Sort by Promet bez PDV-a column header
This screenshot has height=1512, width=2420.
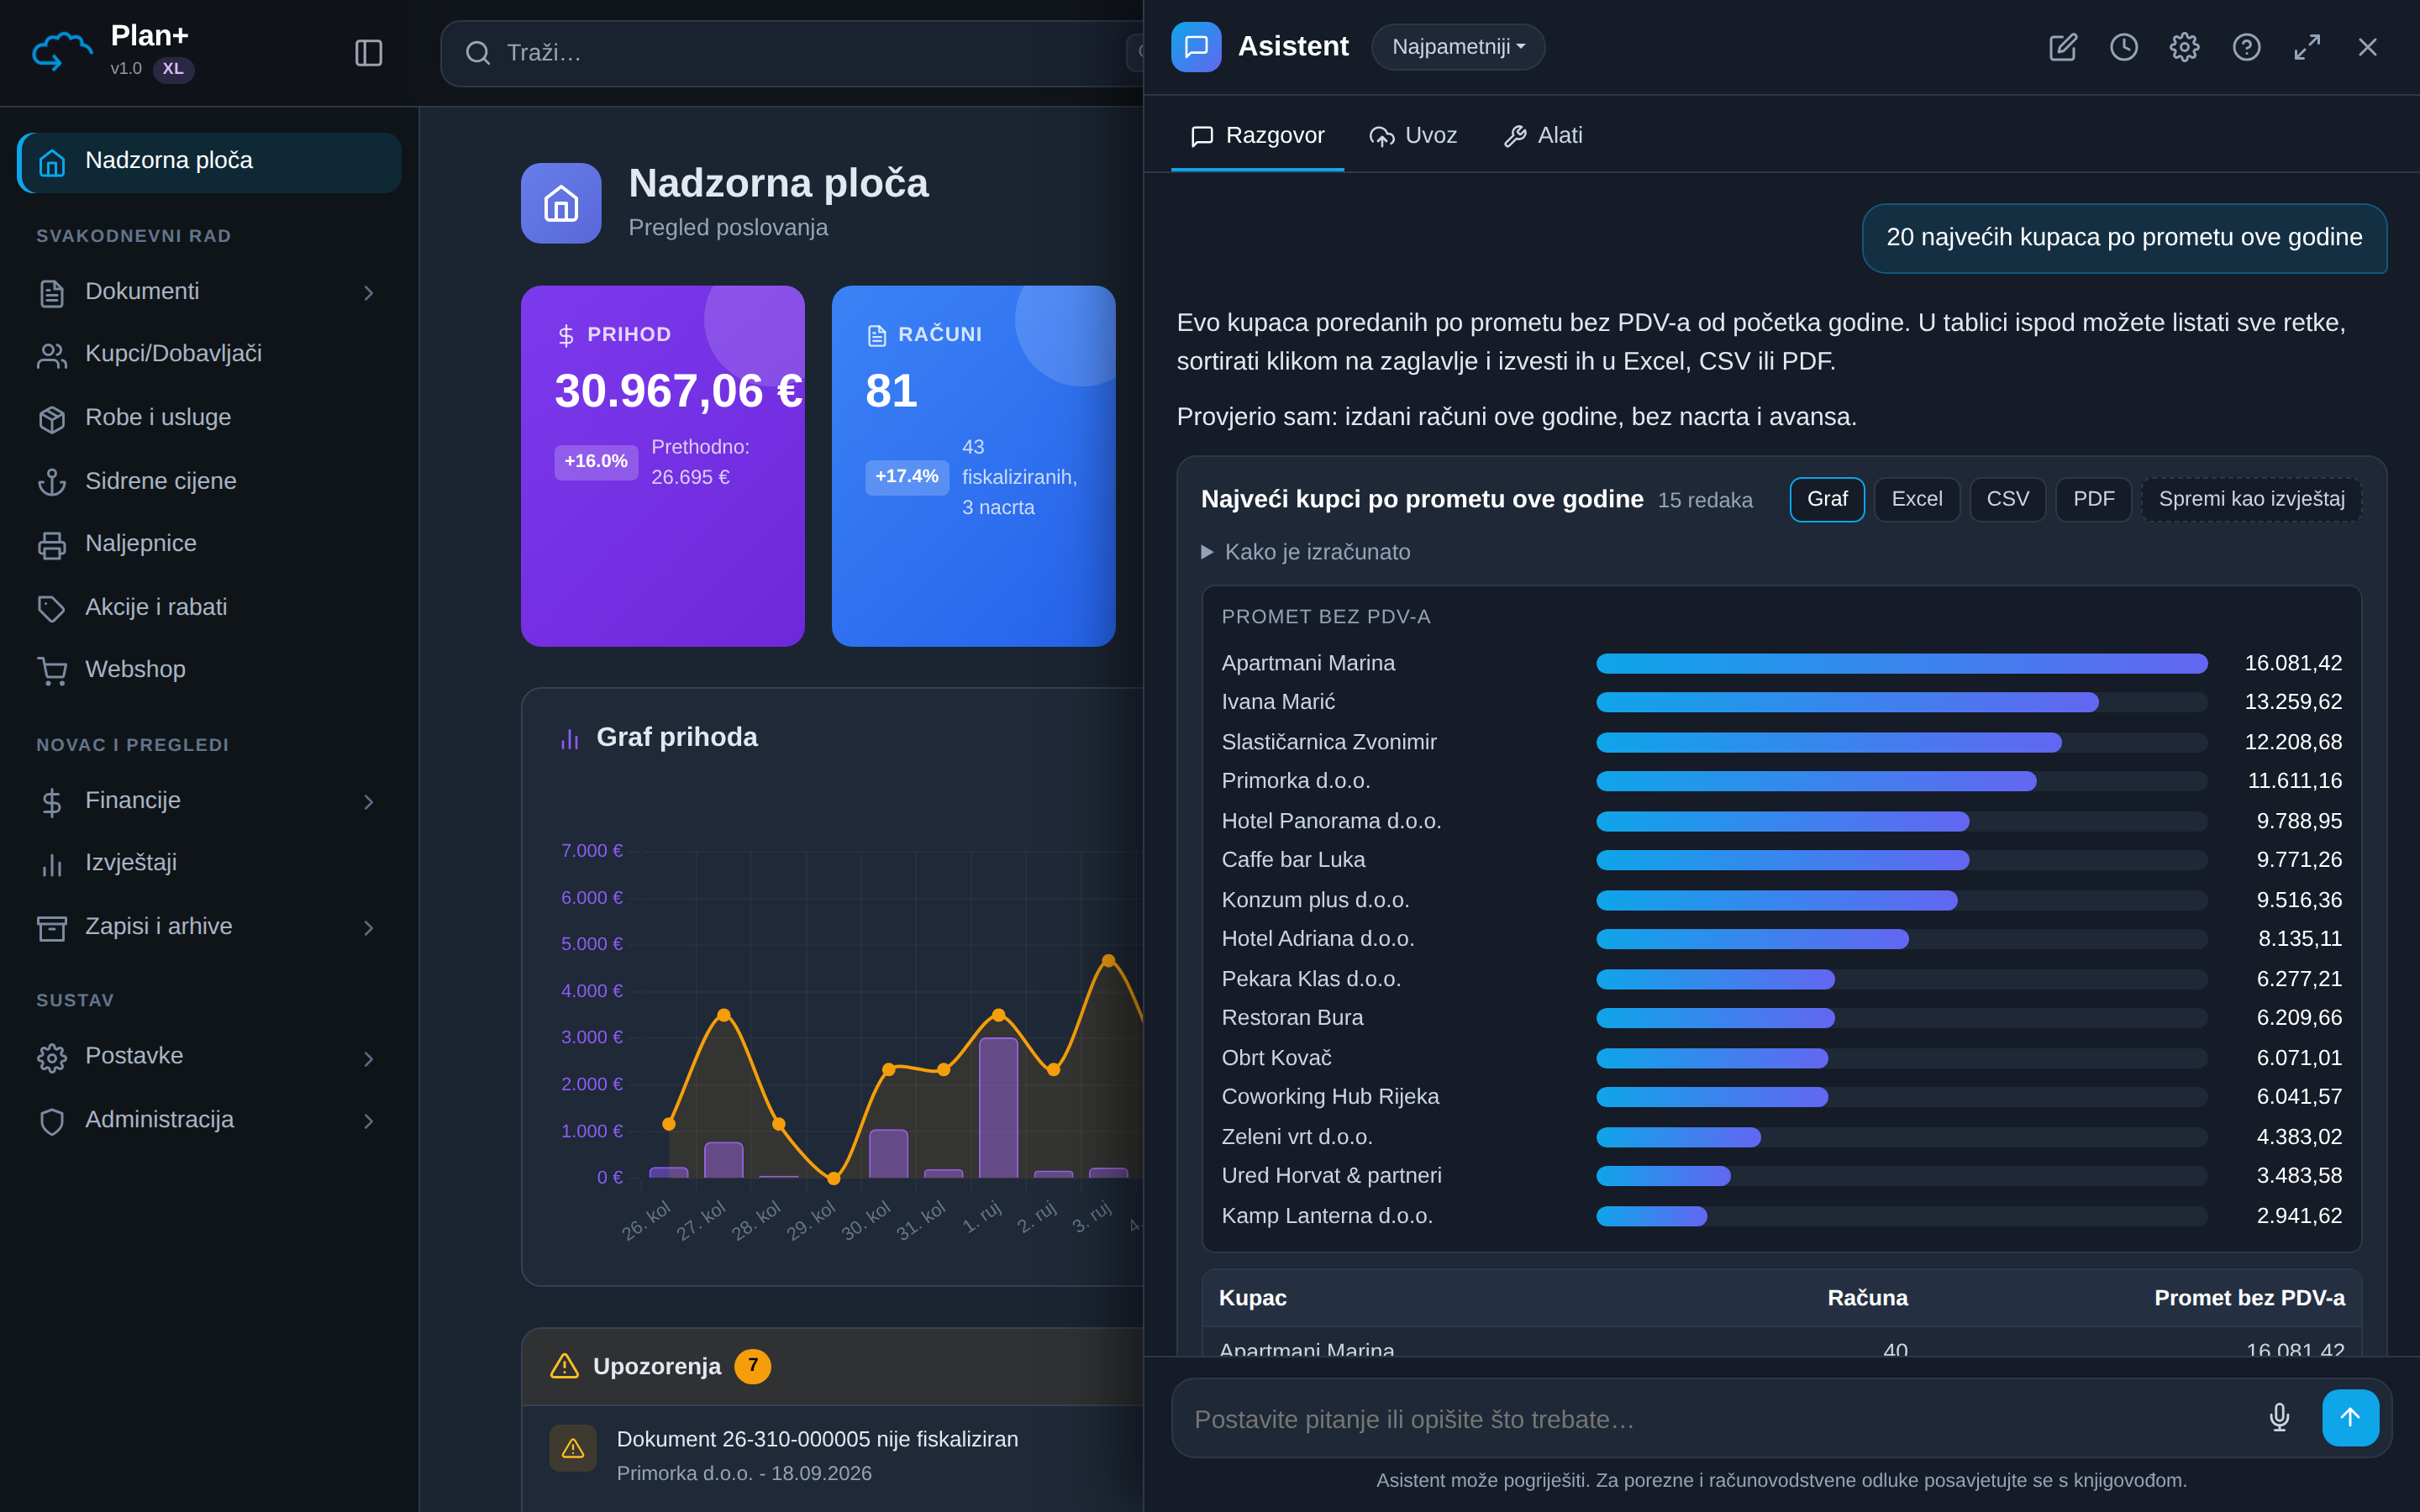2249,1298
